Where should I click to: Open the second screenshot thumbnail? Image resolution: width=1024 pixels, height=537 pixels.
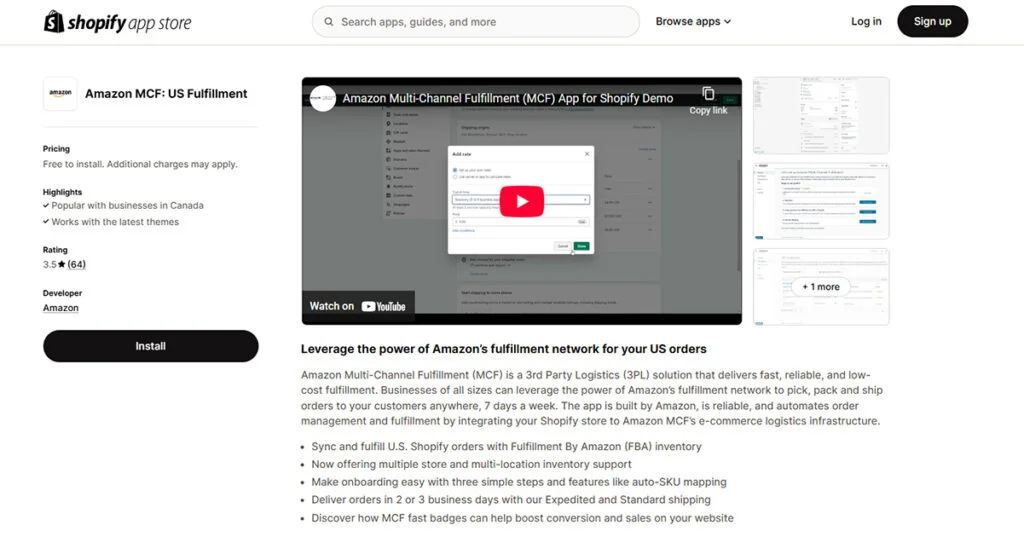[x=821, y=201]
